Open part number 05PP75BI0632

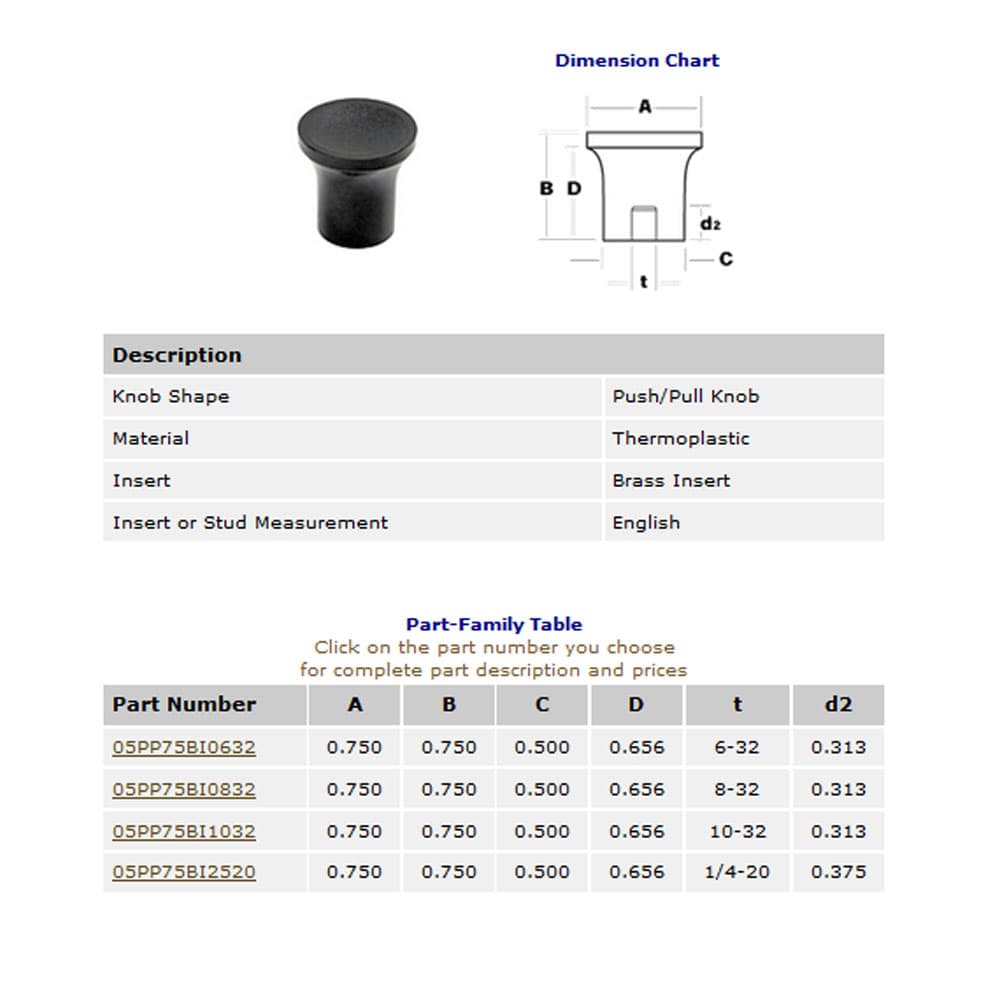184,747
